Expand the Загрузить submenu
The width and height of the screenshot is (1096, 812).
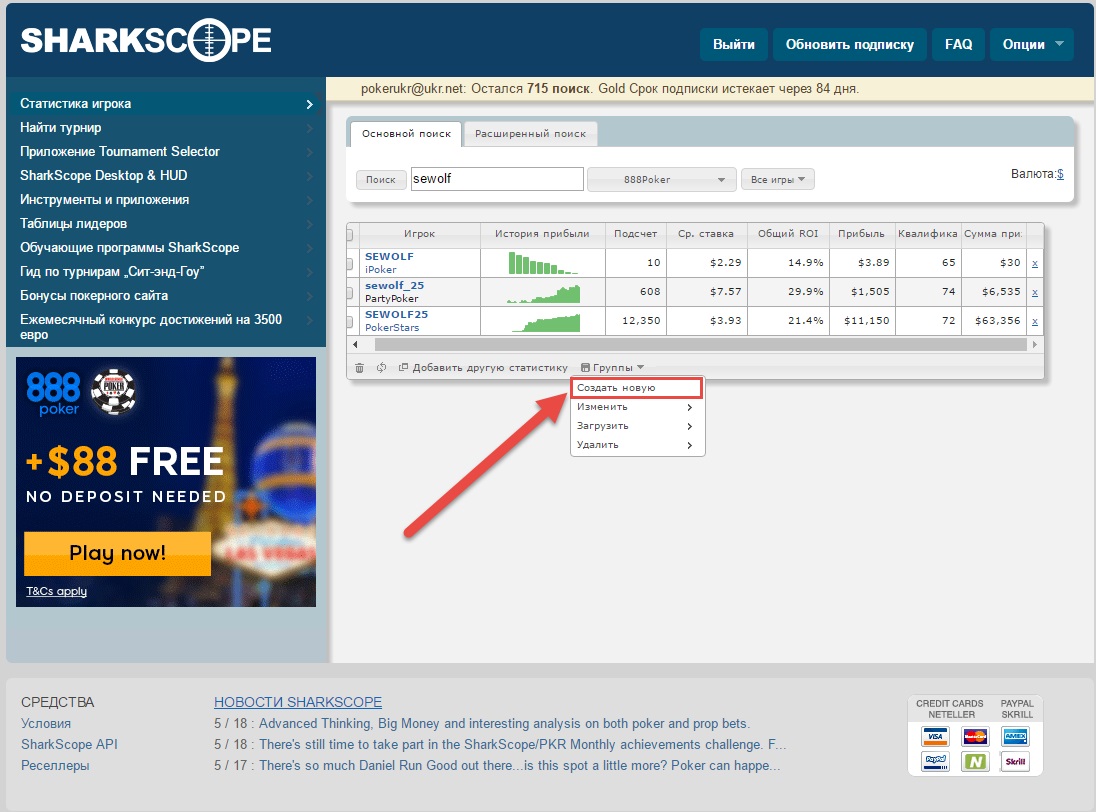[636, 426]
